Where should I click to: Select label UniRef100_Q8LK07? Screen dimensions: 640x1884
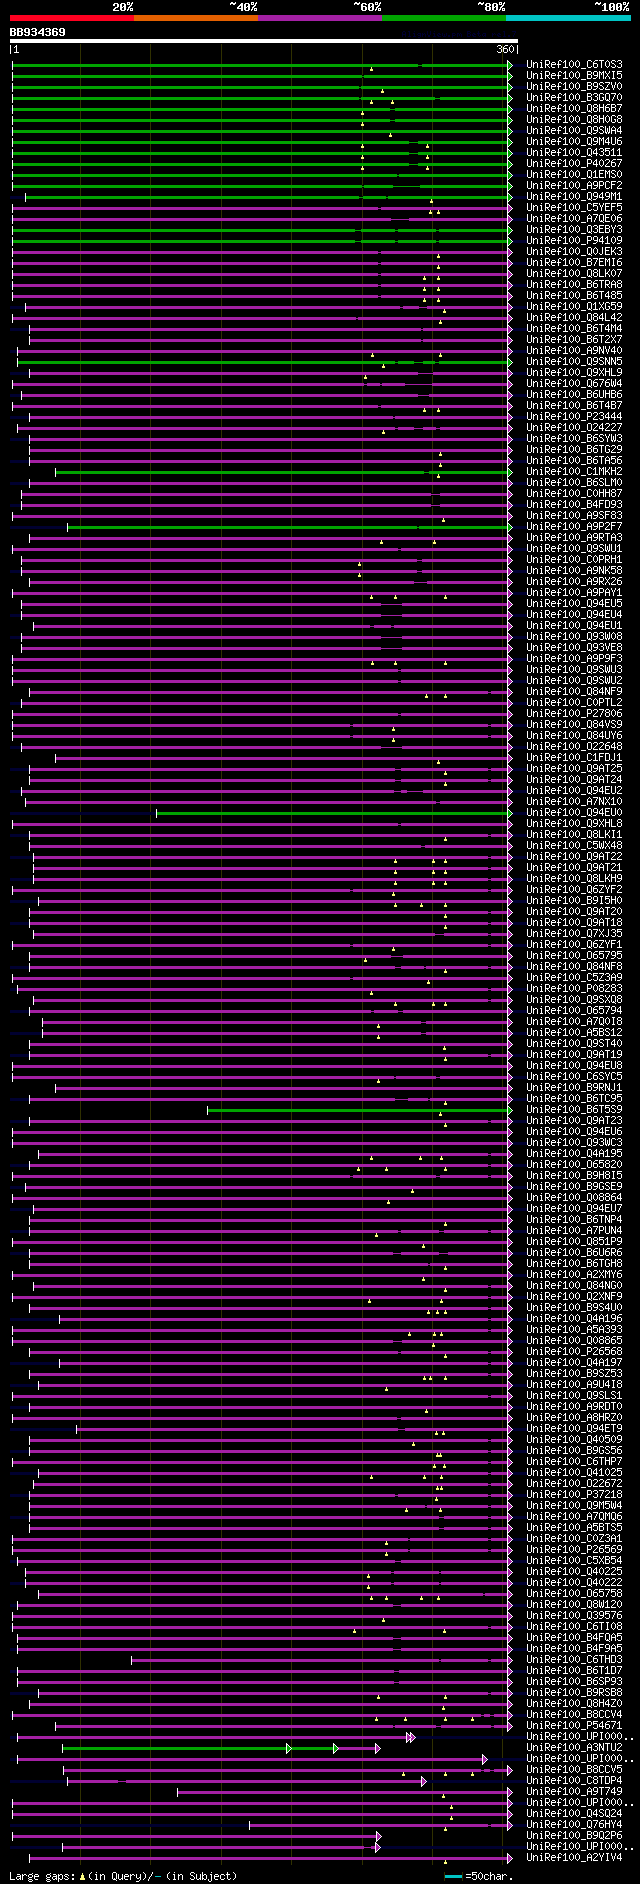point(574,274)
